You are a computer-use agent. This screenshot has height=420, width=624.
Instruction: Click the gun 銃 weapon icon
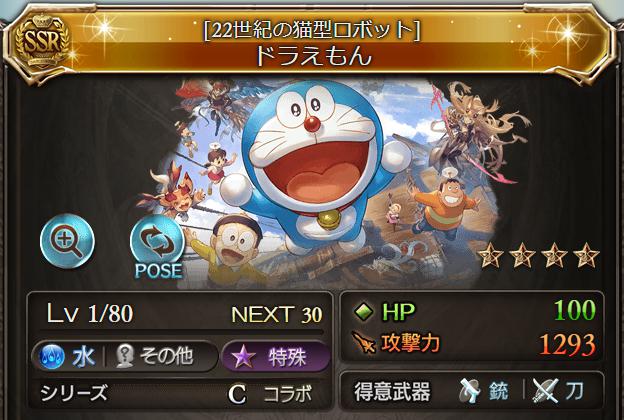470,391
